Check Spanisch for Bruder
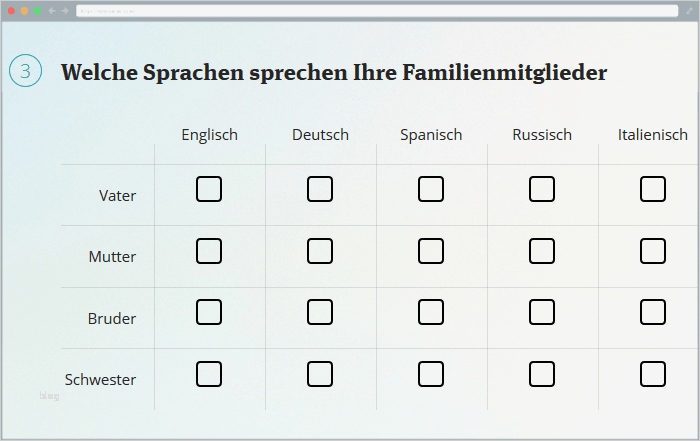Screen dimensions: 700x441 pyautogui.click(x=431, y=312)
